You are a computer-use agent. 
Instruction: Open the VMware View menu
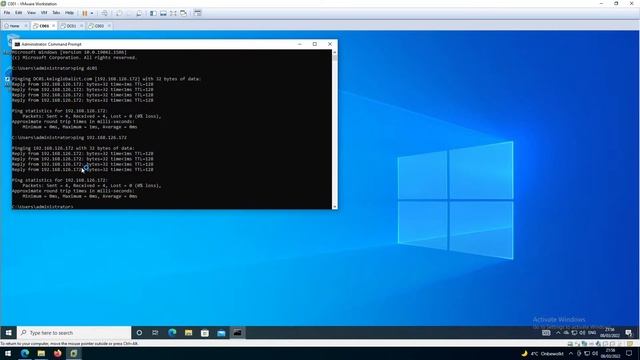coord(31,13)
